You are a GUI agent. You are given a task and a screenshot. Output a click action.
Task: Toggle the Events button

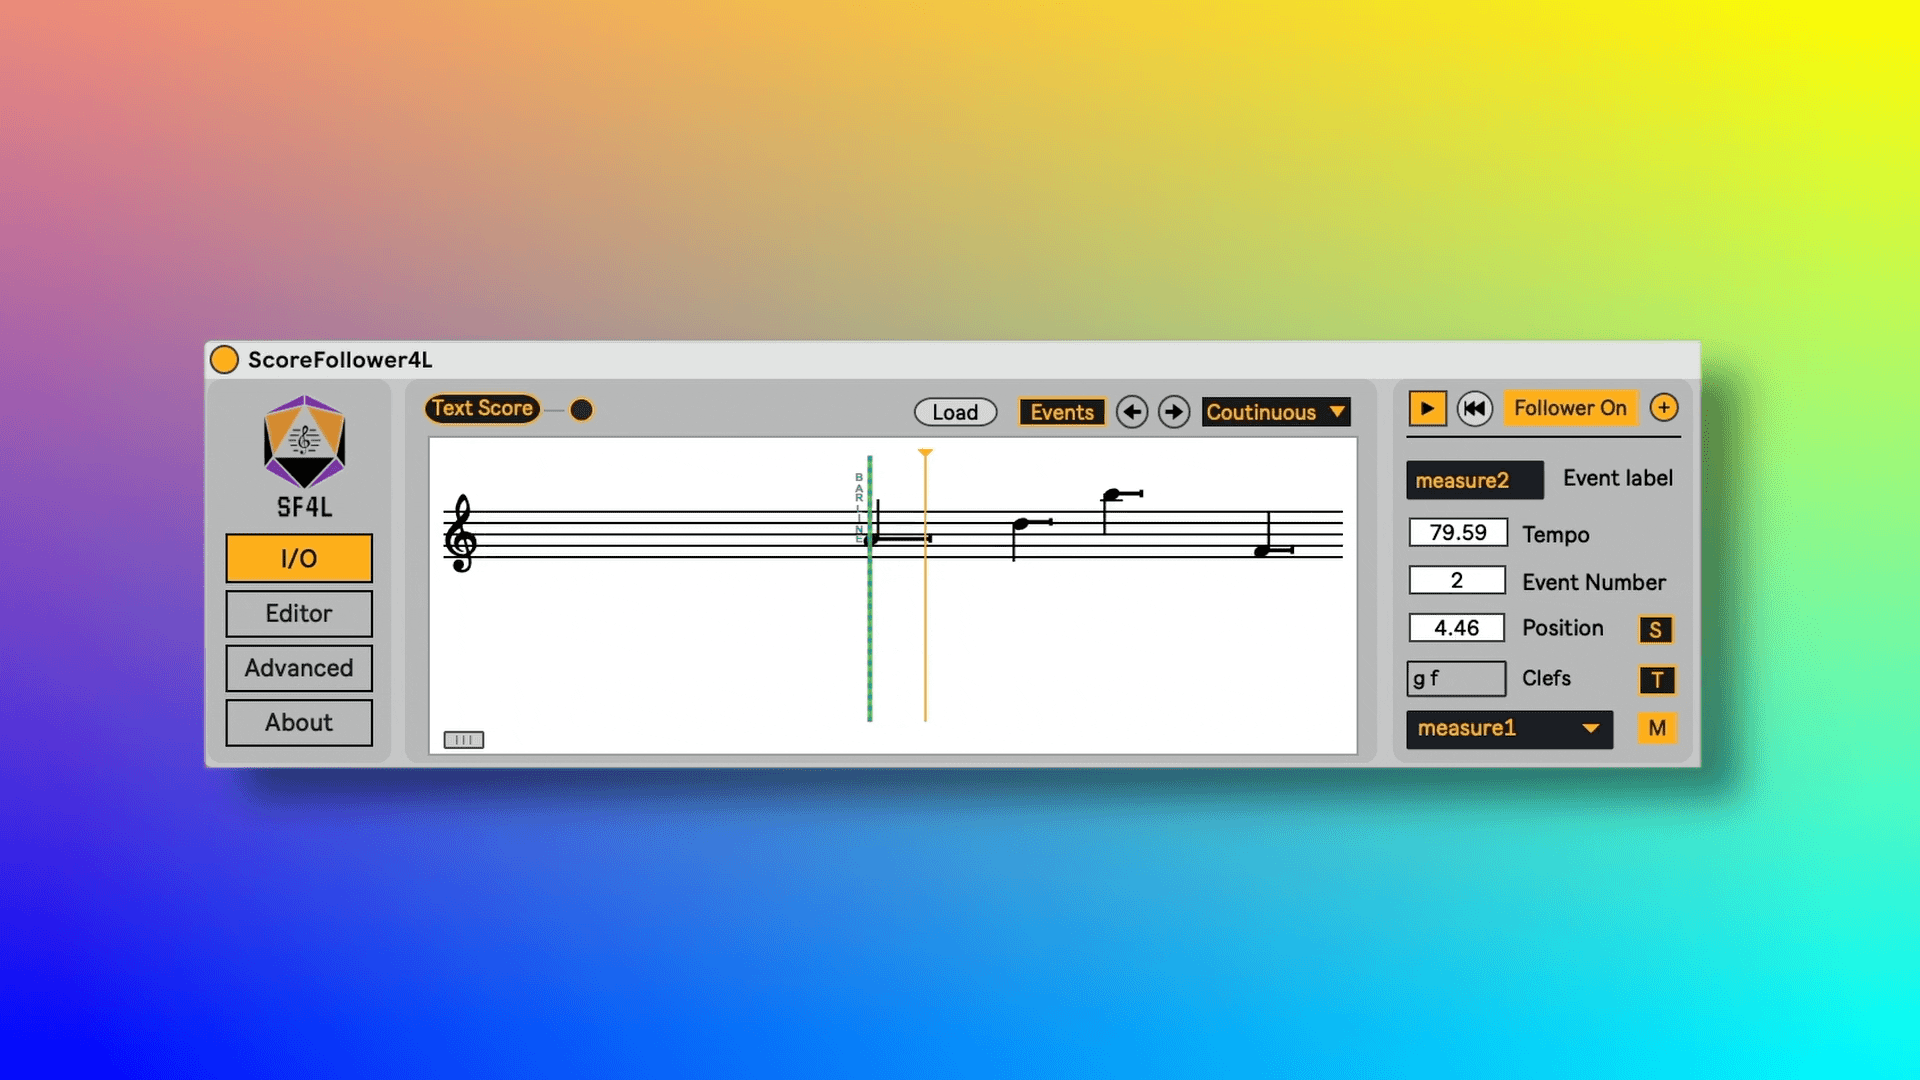coord(1061,412)
